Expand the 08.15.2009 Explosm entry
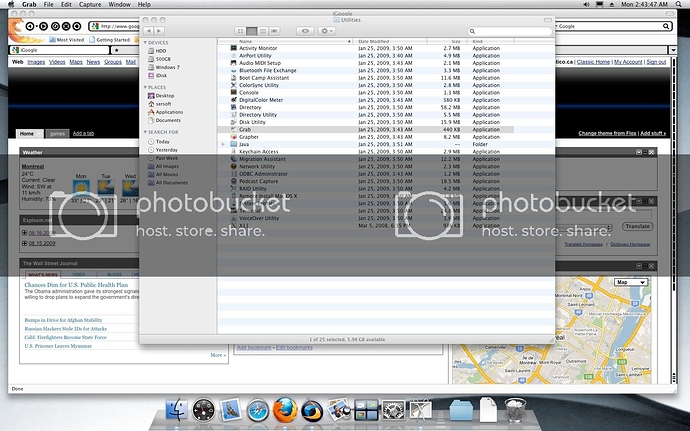The height and width of the screenshot is (431, 690). point(25,243)
